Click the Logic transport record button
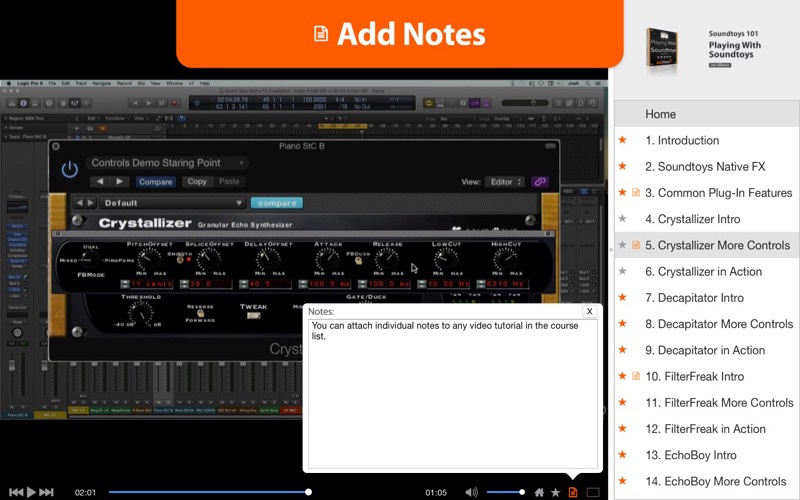The image size is (800, 500). (174, 103)
